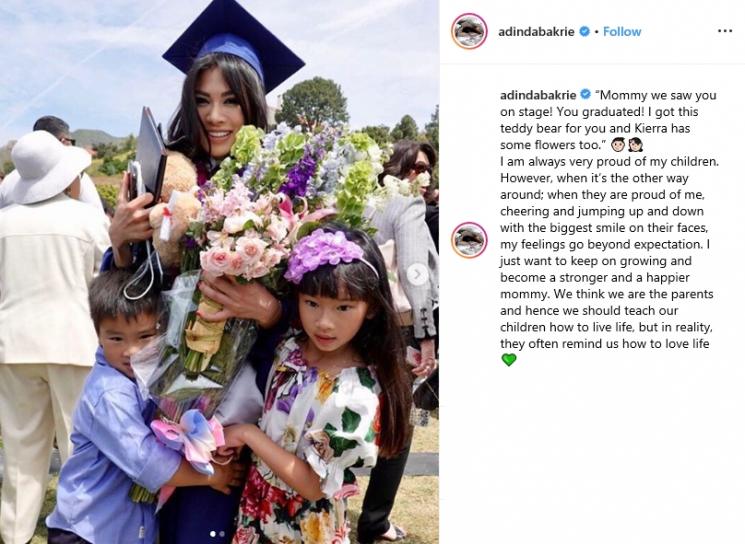Click the graduation photo image

point(220,272)
